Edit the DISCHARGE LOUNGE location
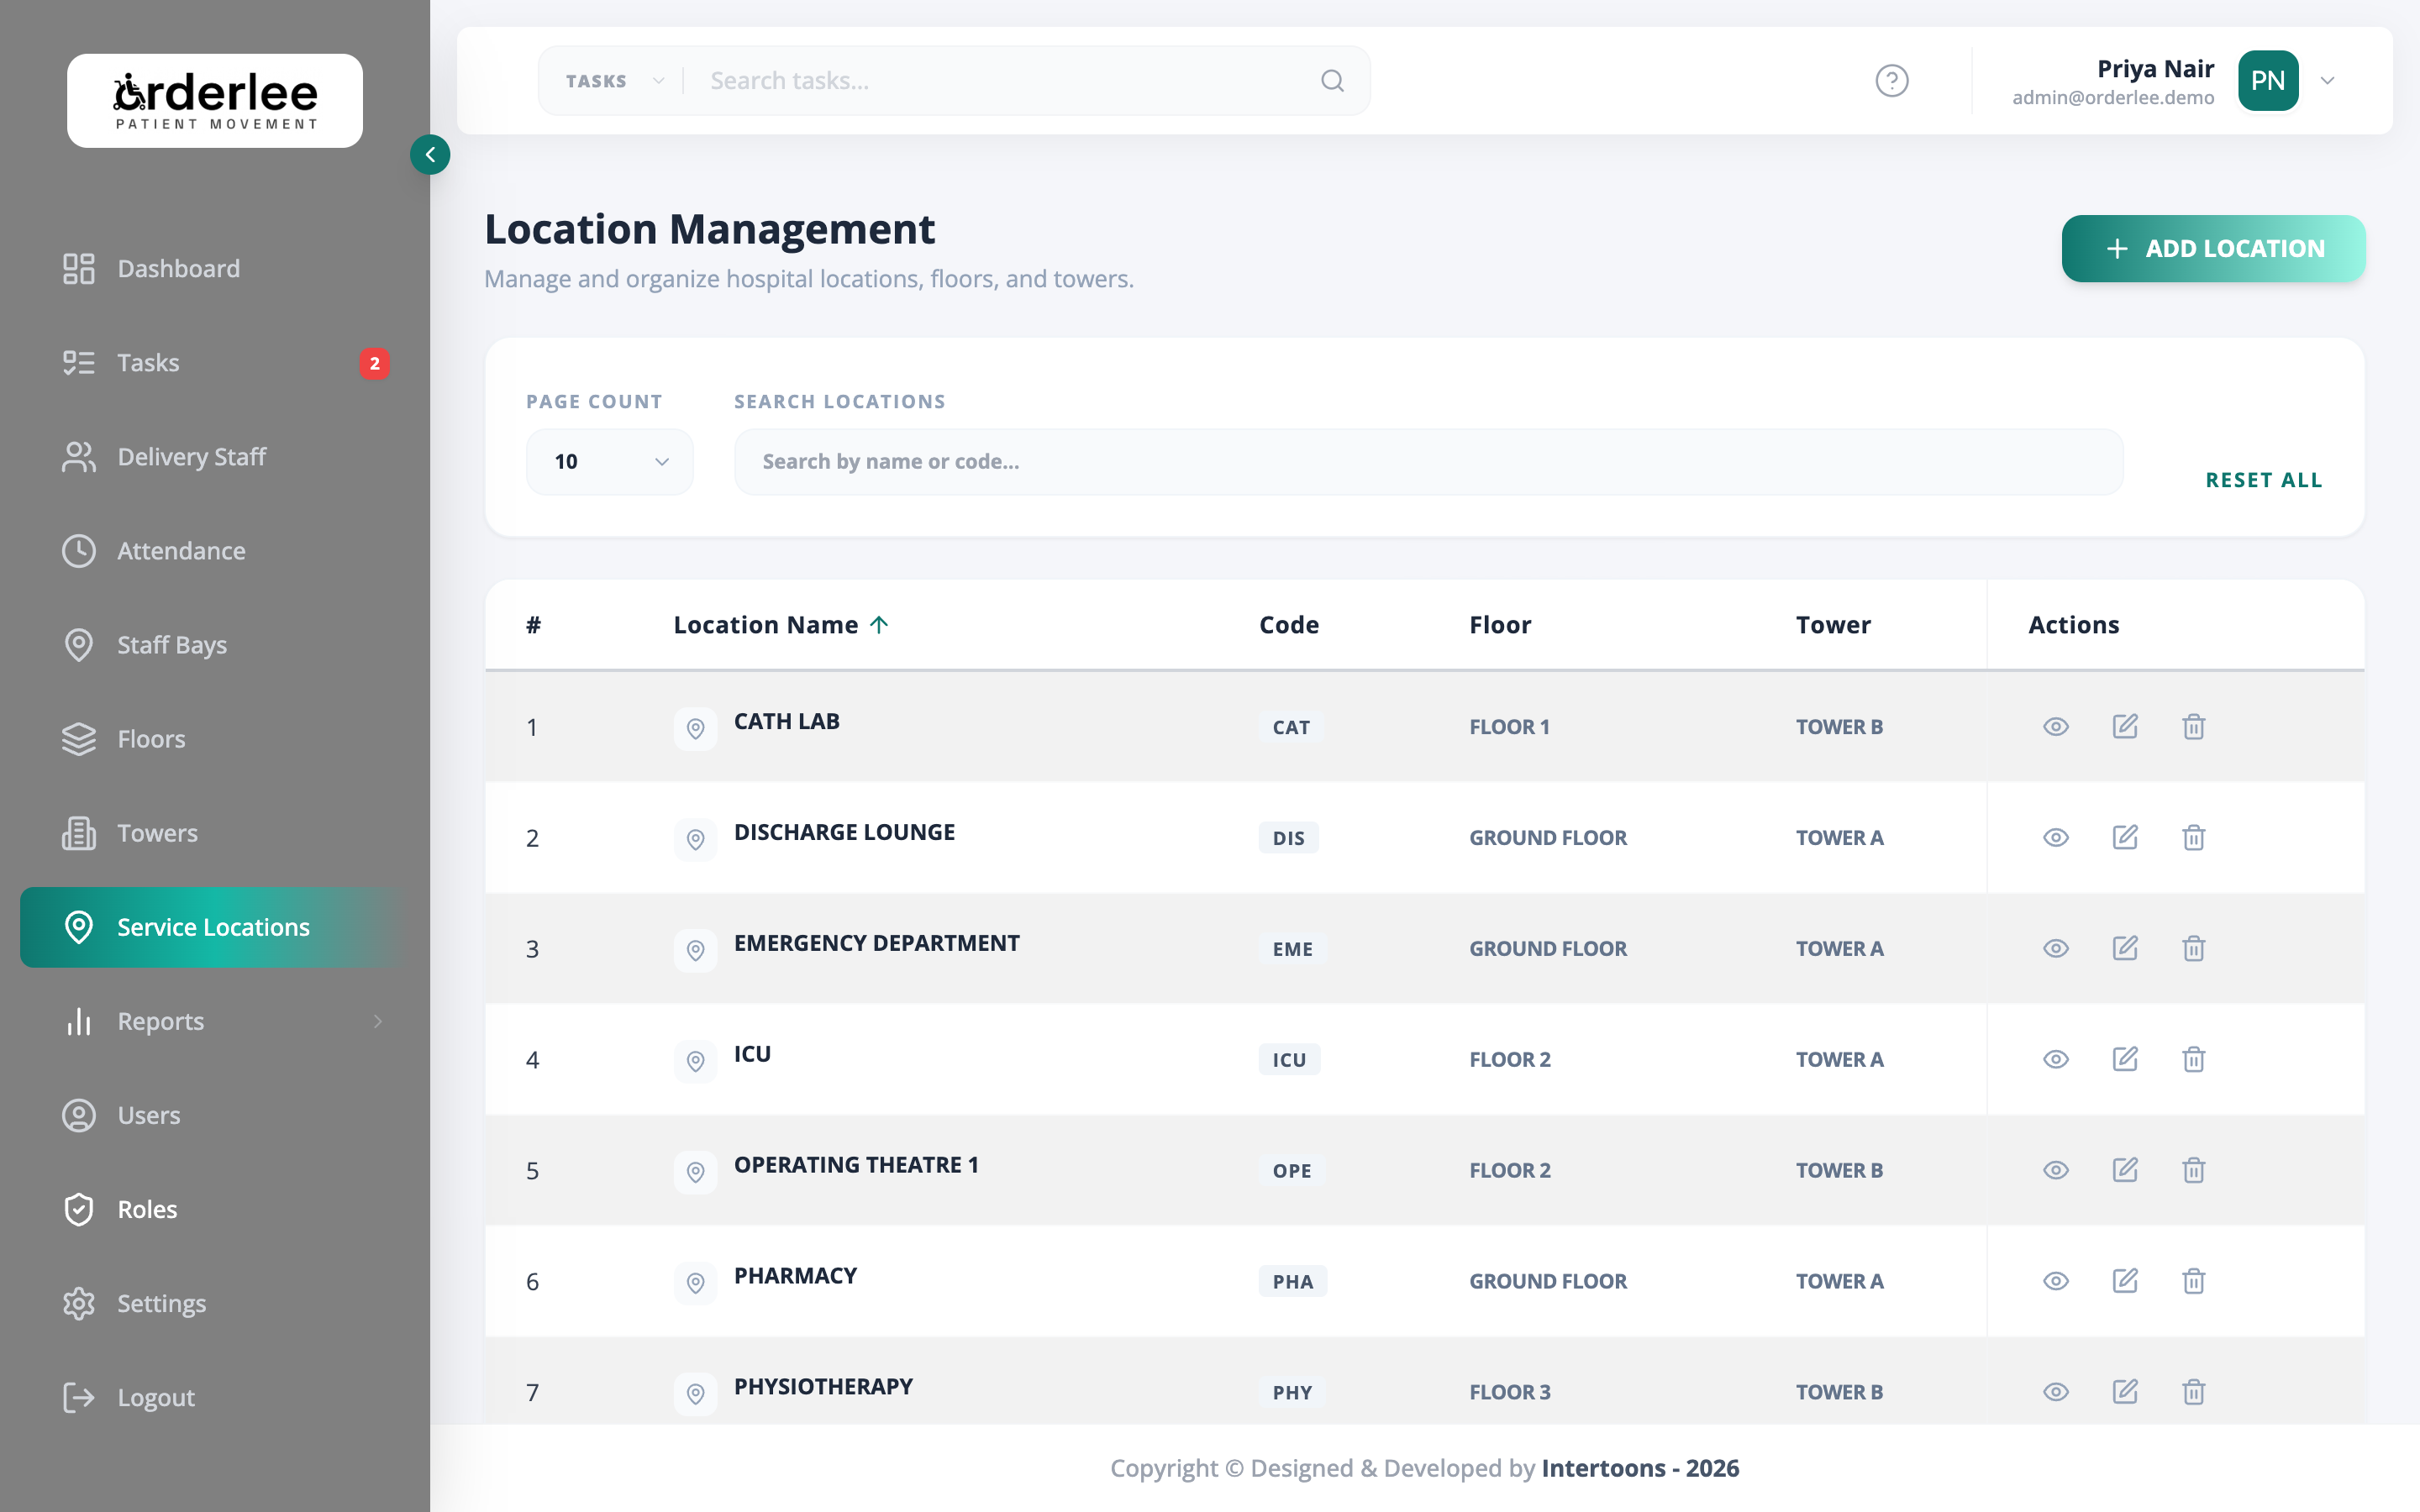 2125,838
